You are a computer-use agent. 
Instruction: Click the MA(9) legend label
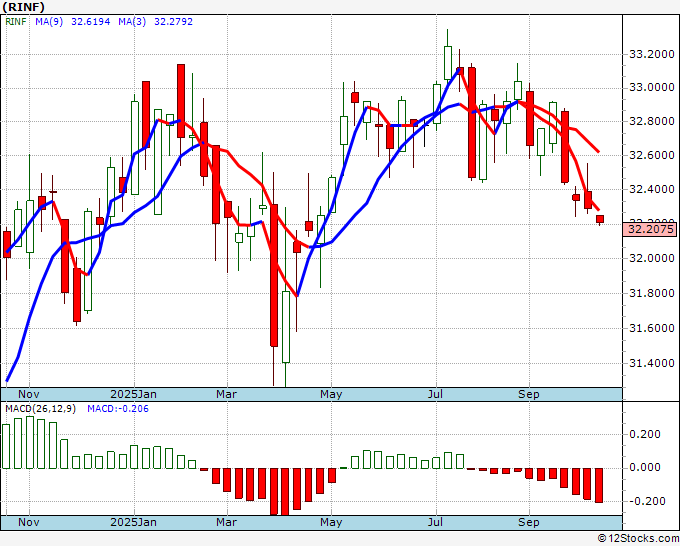[x=49, y=22]
